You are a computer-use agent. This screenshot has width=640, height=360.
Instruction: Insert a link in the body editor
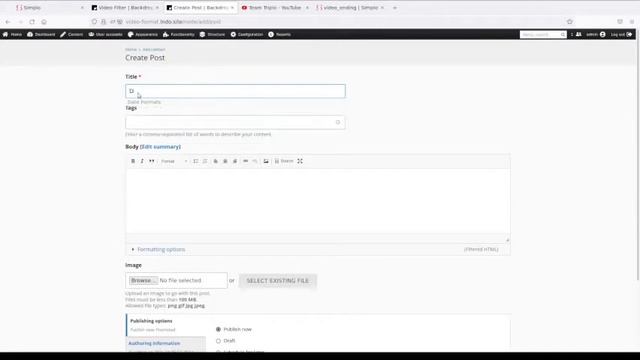coord(245,161)
